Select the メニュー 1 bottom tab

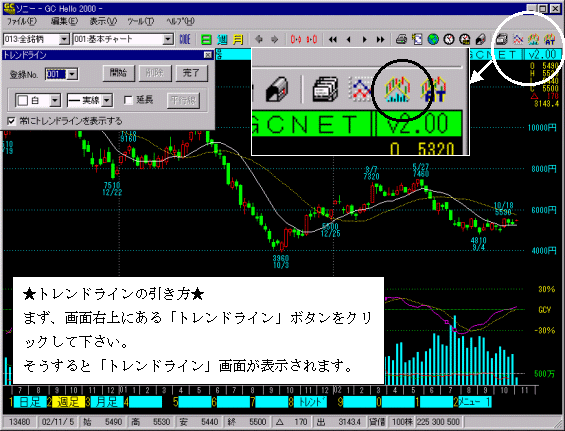click(x=475, y=402)
